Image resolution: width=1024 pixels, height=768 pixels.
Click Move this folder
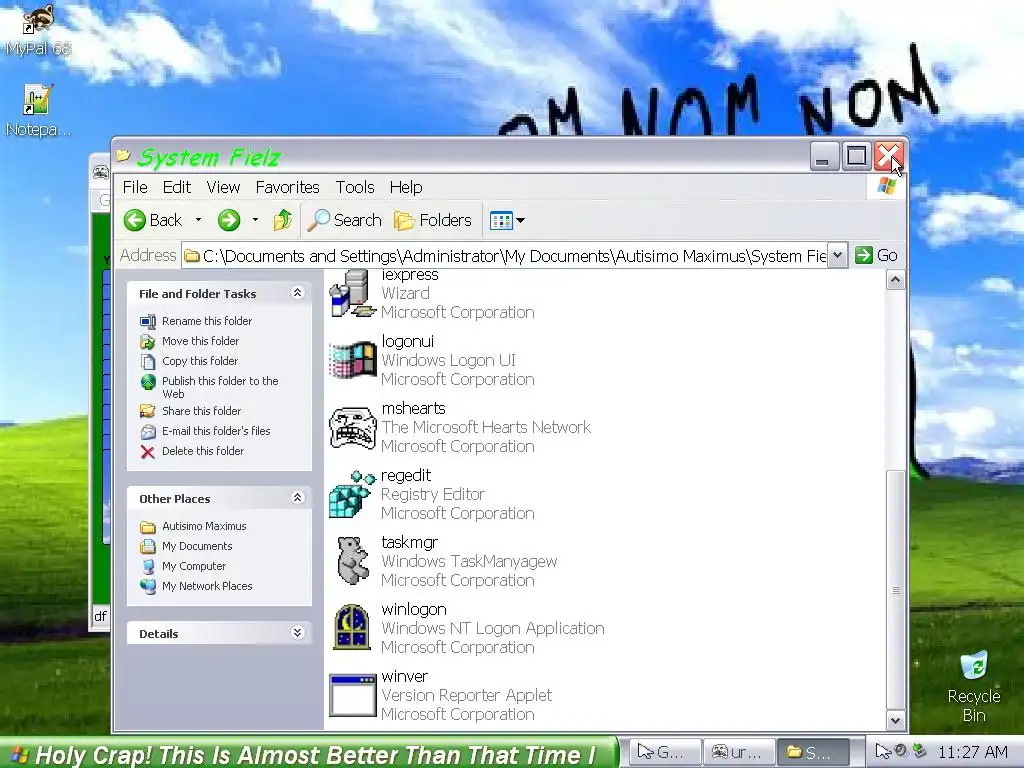click(200, 341)
